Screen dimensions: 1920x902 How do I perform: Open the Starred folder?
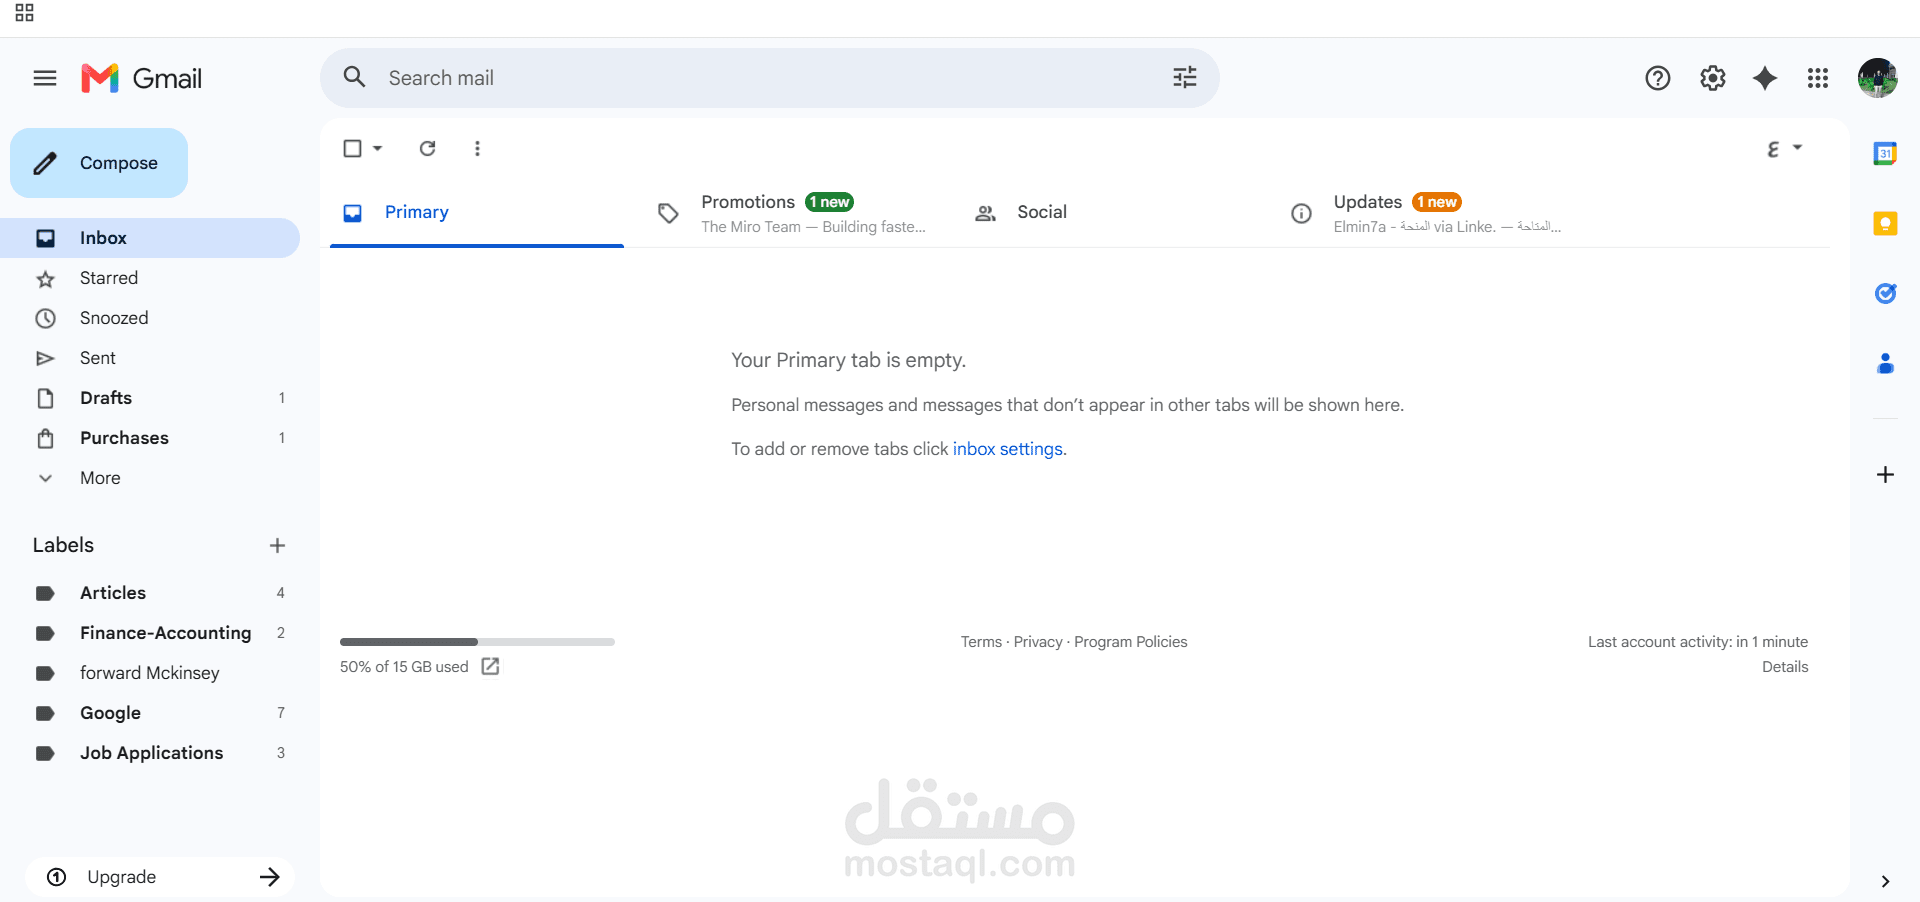tap(150, 278)
